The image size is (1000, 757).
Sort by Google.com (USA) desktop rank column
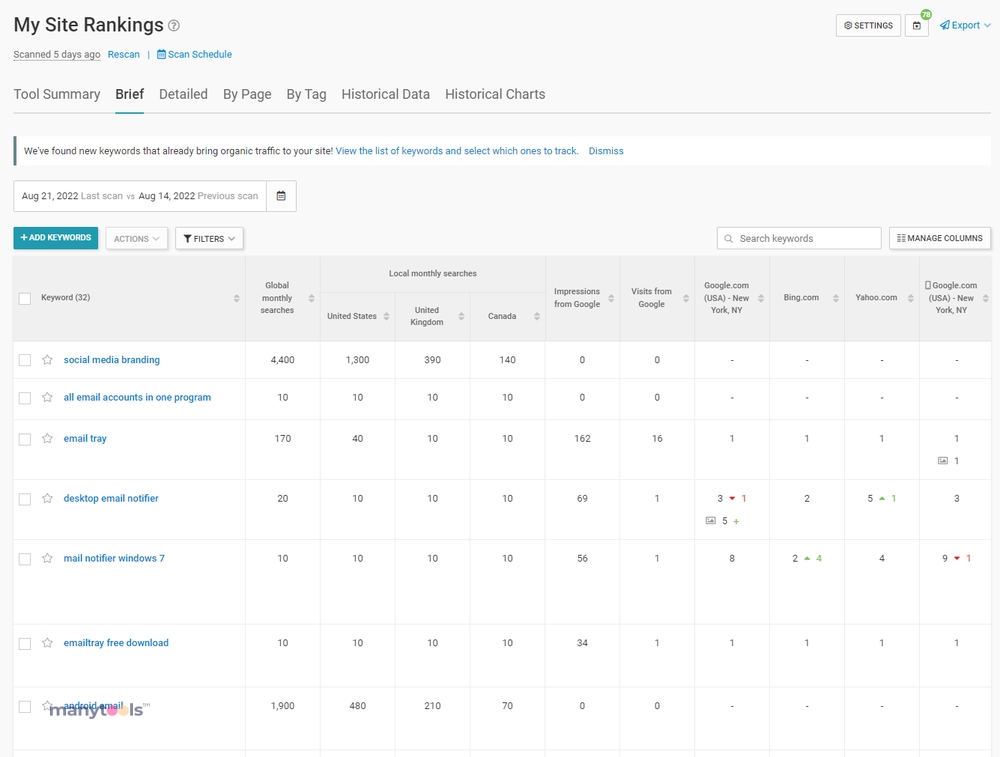[x=761, y=298]
